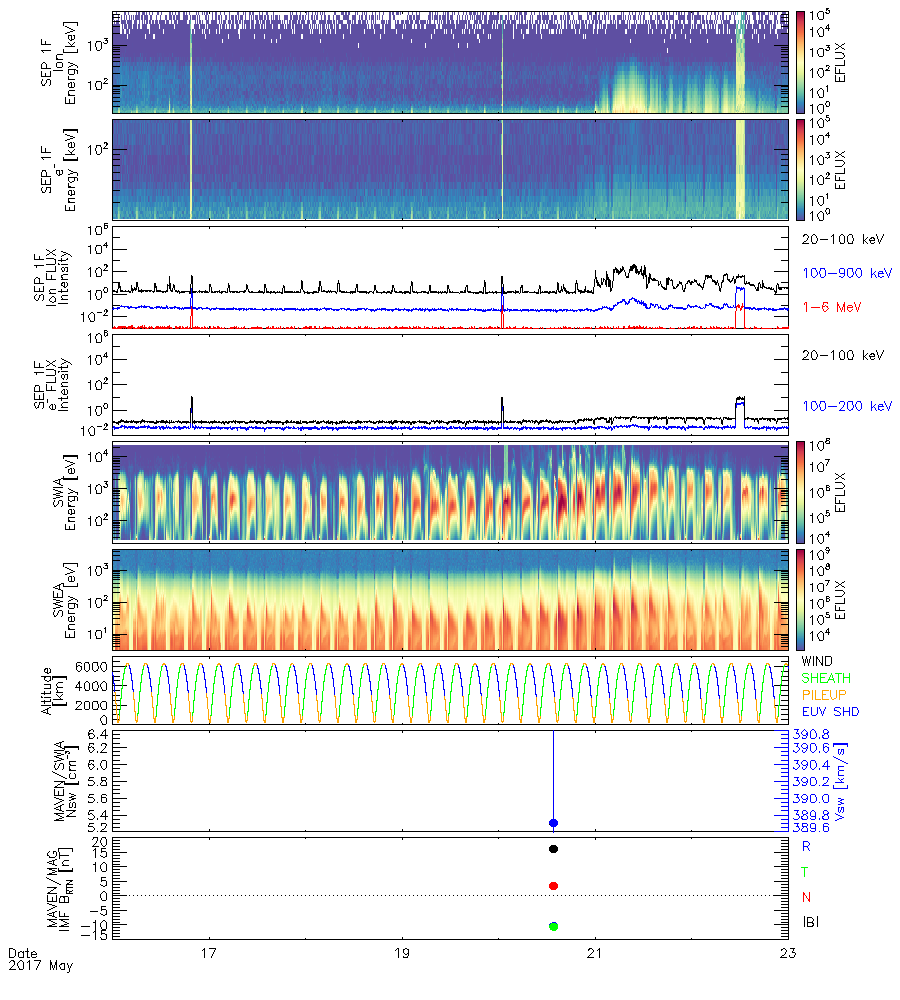Viewport: 900px width, 1000px height.
Task: Click the date tick label 21
Action: tap(596, 953)
